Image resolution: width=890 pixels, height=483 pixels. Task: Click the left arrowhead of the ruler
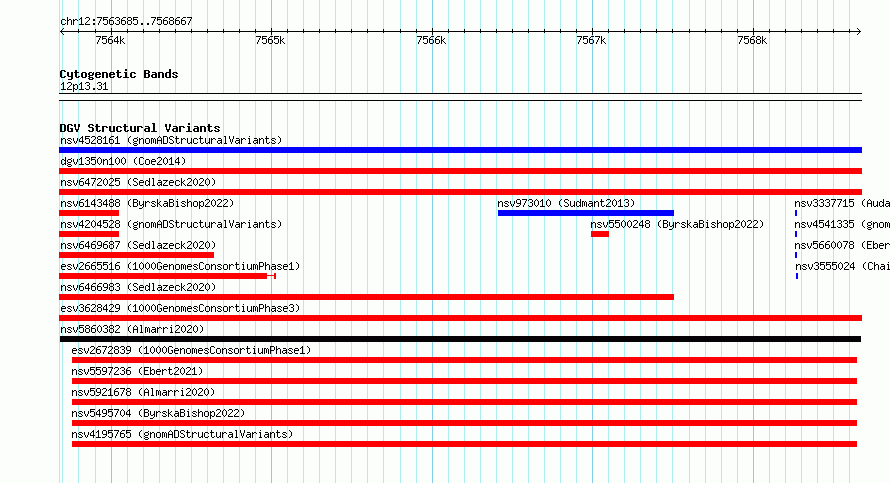pos(62,32)
